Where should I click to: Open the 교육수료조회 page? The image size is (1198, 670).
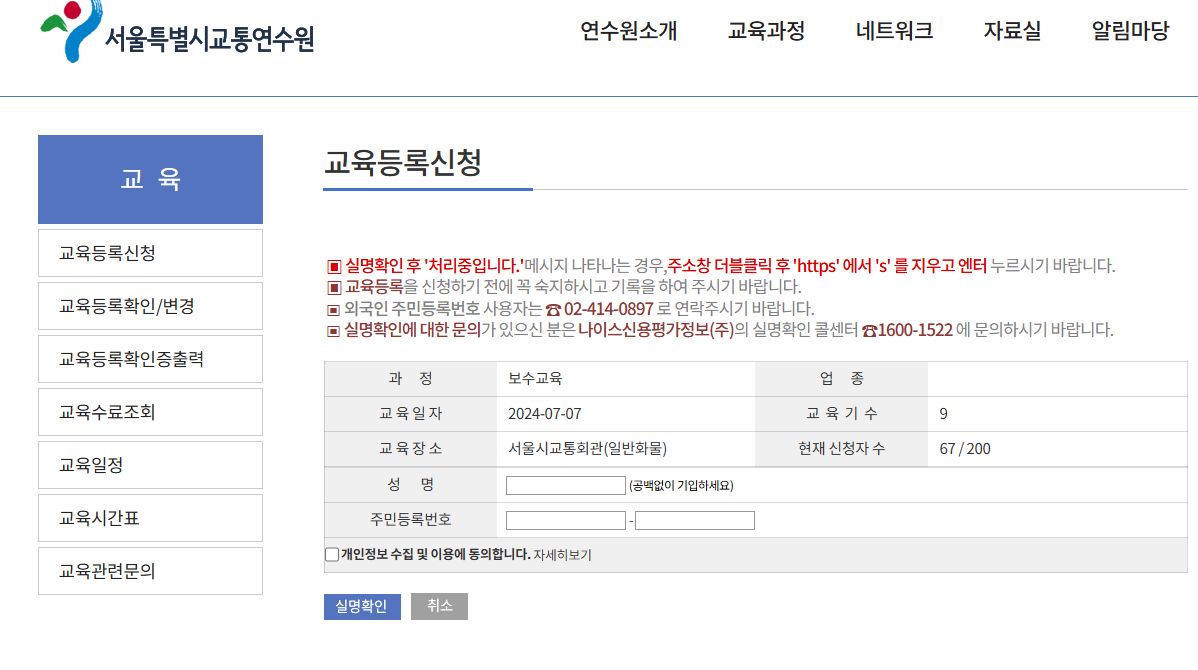(x=150, y=411)
